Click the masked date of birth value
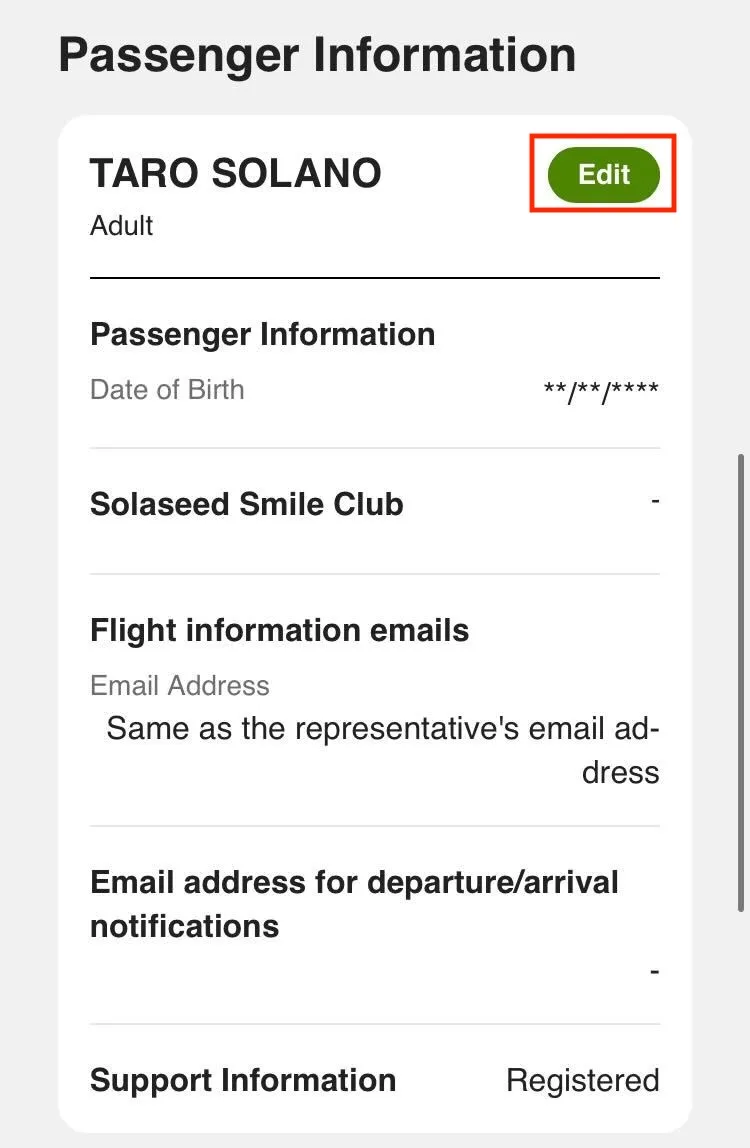This screenshot has height=1148, width=750. [601, 391]
